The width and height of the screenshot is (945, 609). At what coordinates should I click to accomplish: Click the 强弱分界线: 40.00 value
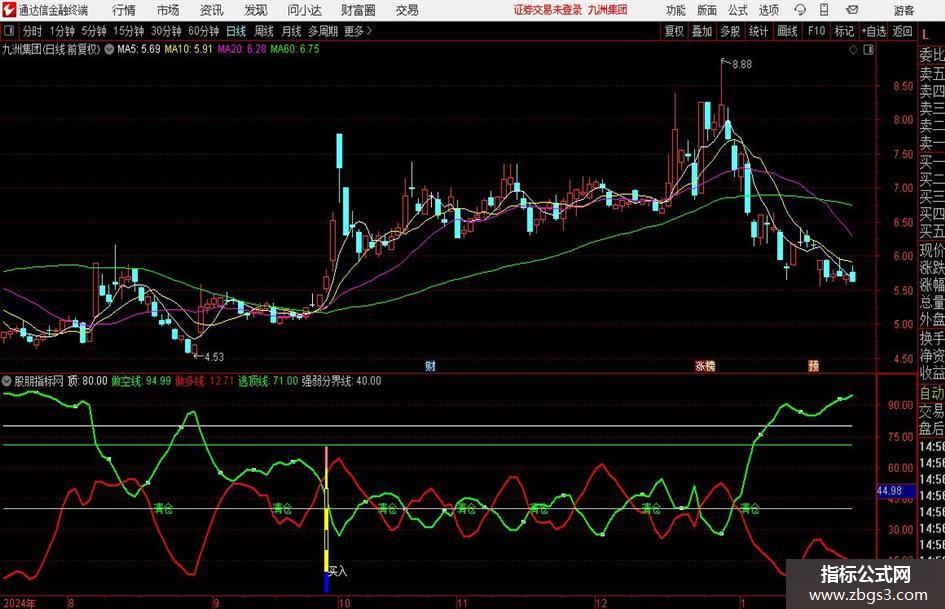click(341, 381)
